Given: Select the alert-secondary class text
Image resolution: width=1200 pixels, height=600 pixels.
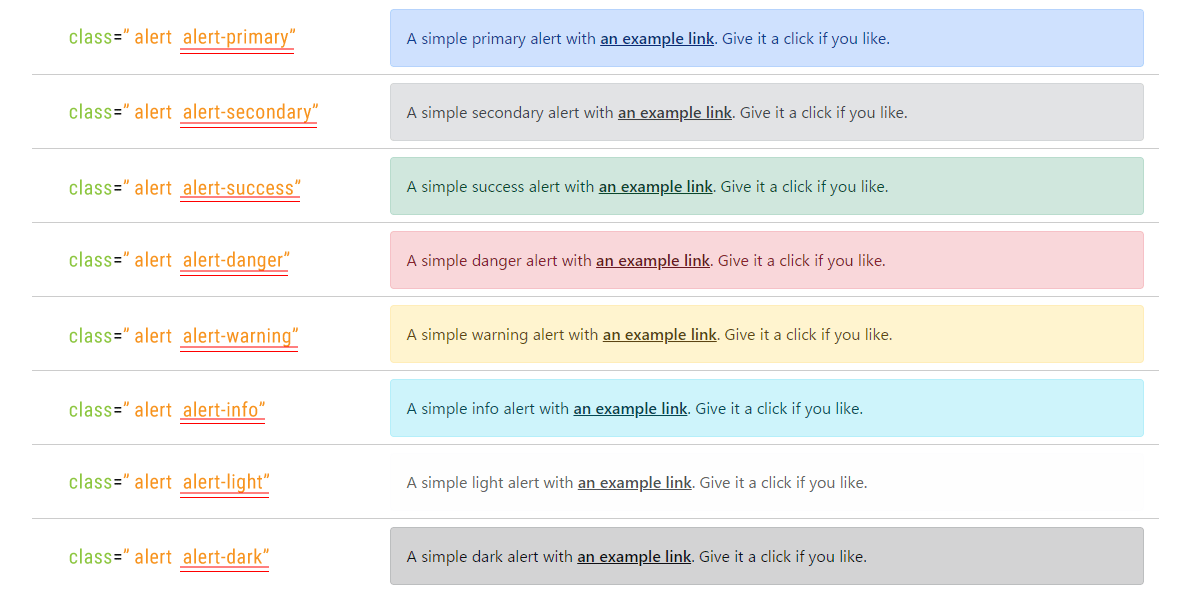Looking at the screenshot, I should pyautogui.click(x=250, y=112).
